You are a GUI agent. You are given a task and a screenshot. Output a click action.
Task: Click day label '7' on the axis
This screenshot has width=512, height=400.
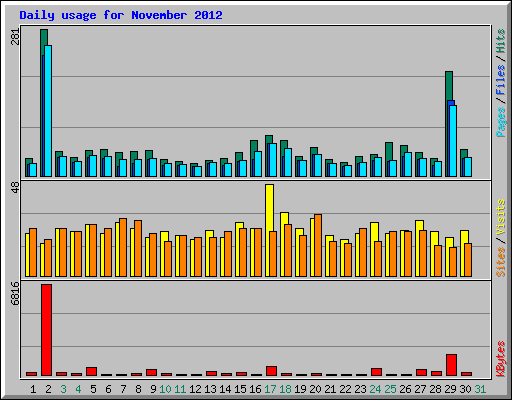(123, 389)
